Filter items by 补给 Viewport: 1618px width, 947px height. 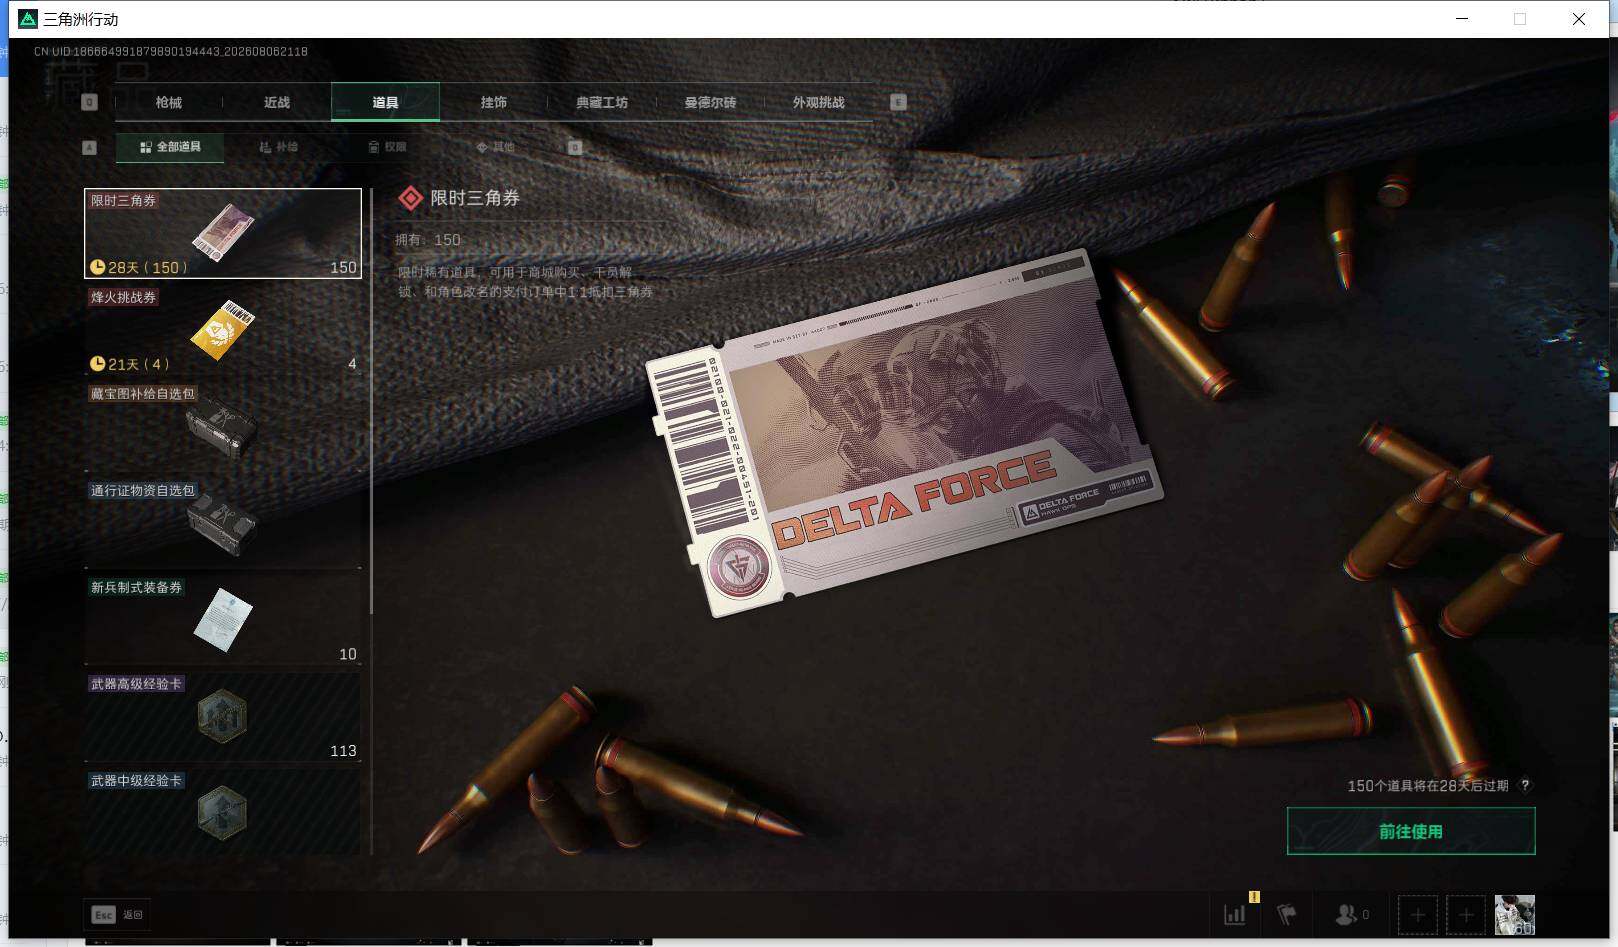pos(279,147)
